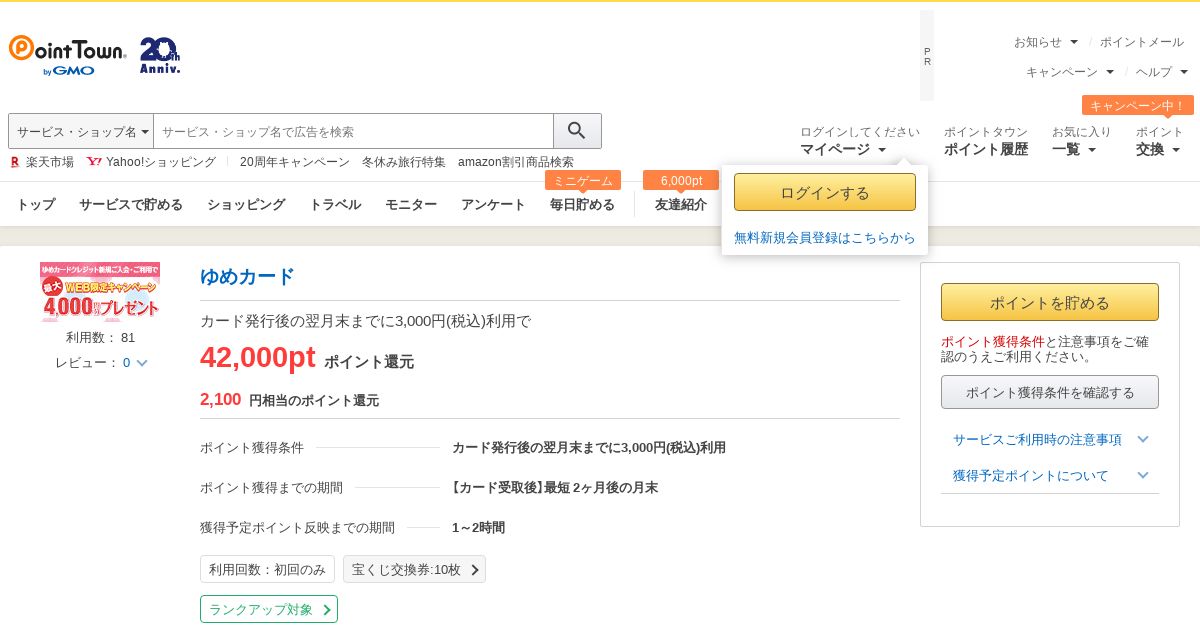Image resolution: width=1200 pixels, height=630 pixels.
Task: Open the サービスで貯める tab
Action: [131, 204]
